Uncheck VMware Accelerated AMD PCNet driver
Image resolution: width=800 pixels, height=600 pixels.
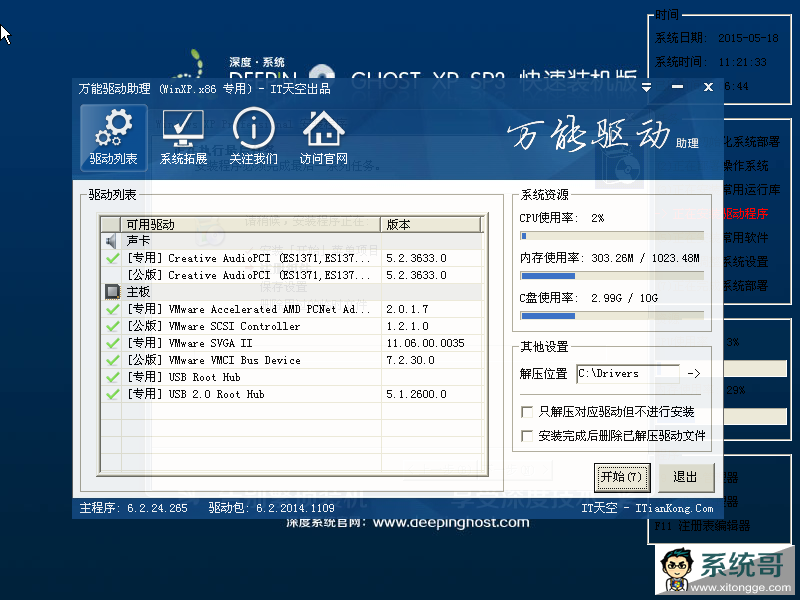(112, 309)
